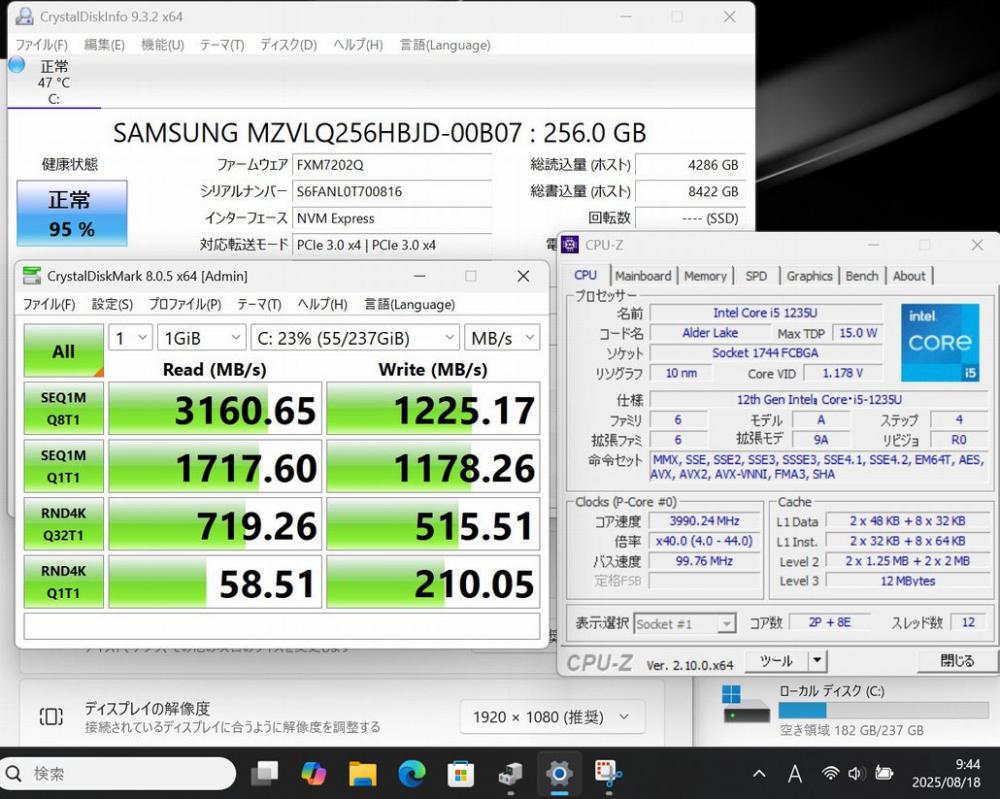Switch to the Bench tab in CPU-Z

coord(862,275)
